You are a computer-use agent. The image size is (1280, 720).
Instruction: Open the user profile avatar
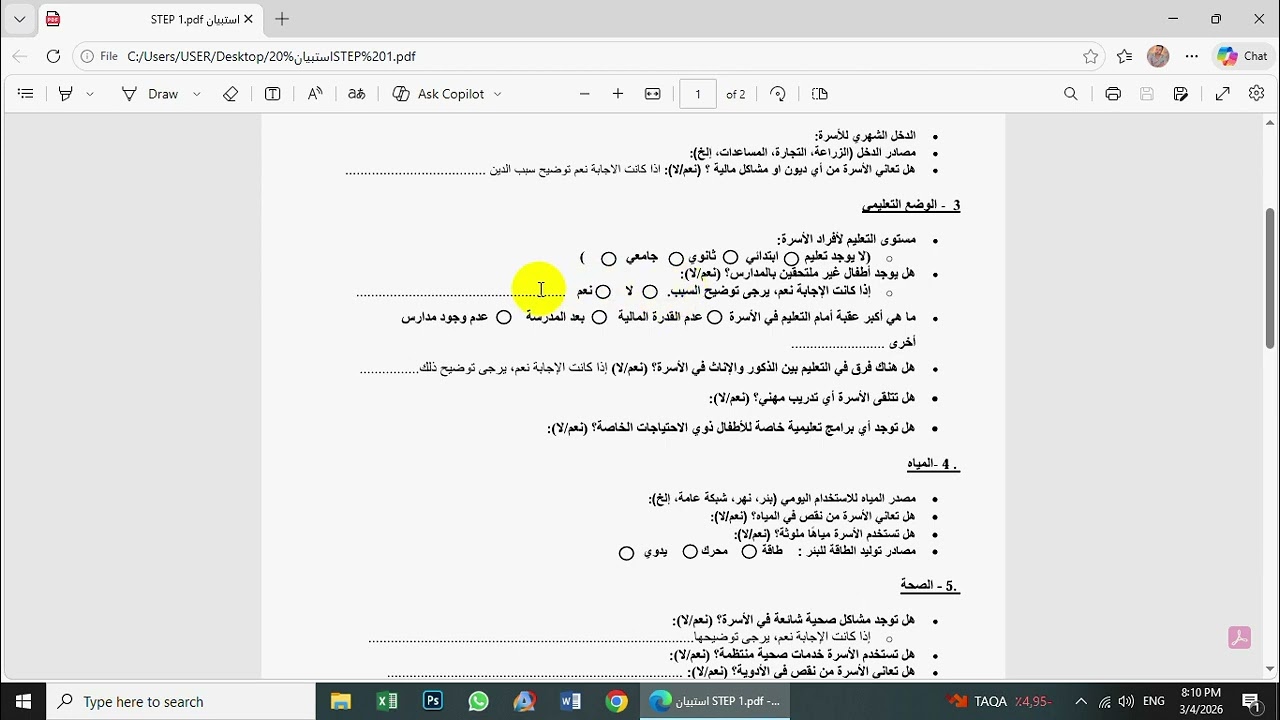[x=1158, y=57]
